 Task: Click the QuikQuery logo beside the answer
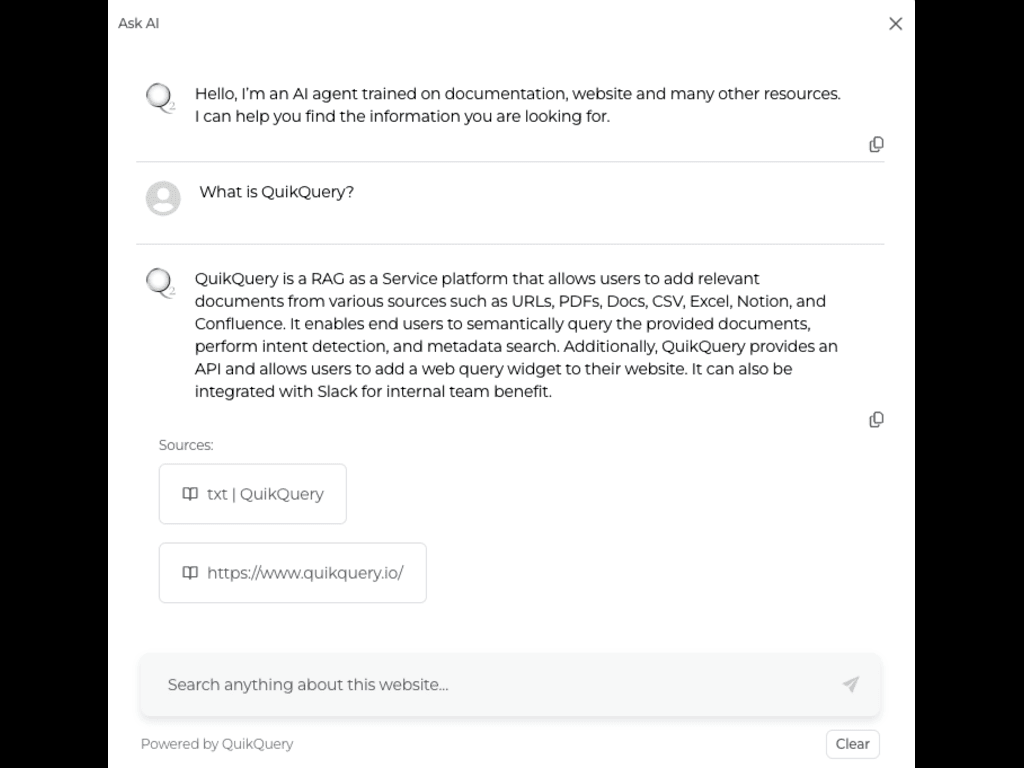click(160, 284)
